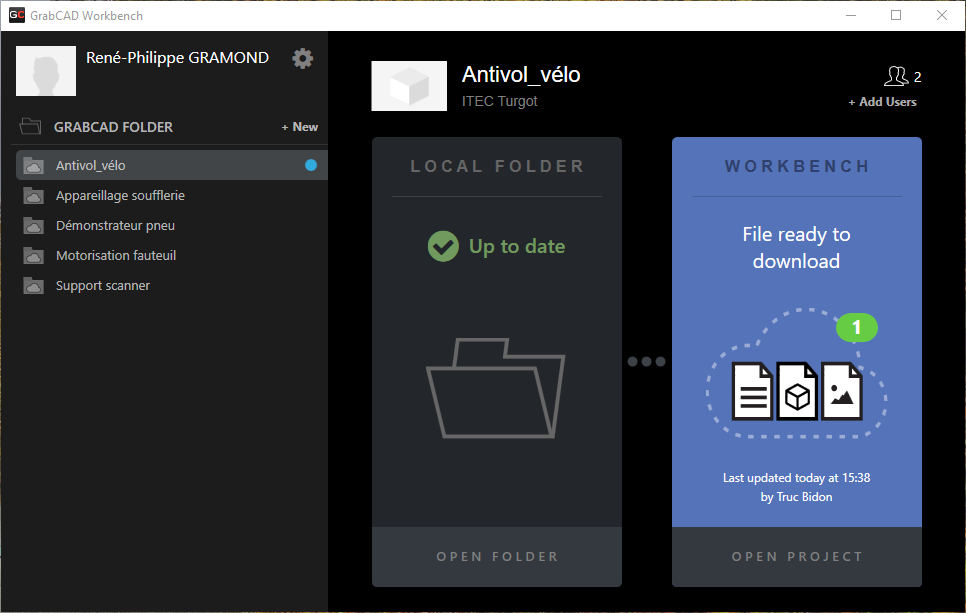The width and height of the screenshot is (966, 613).
Task: Open settings via the gear icon
Action: pyautogui.click(x=302, y=59)
